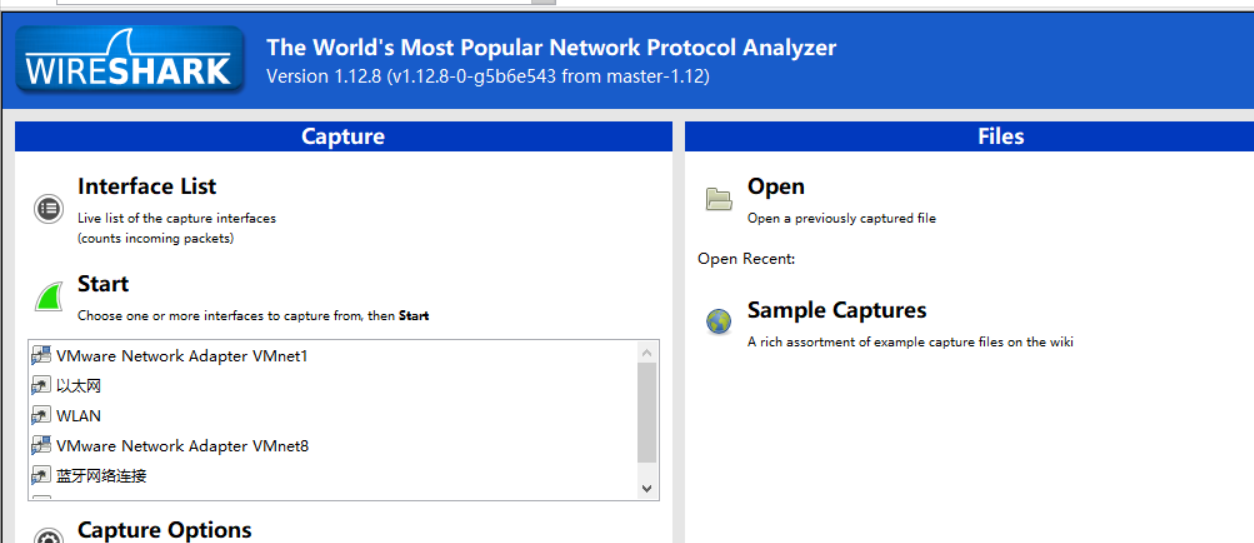Click the Sample Captures globe icon

pyautogui.click(x=719, y=321)
